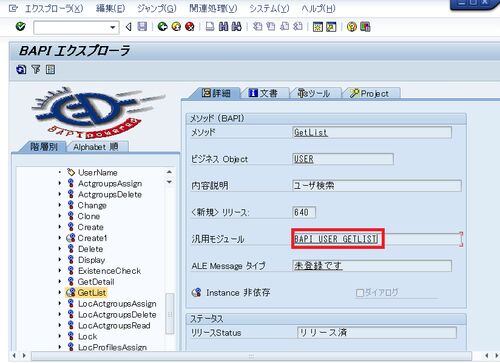Open the command field dropdown arrow
The image size is (500, 363).
pos(113,27)
